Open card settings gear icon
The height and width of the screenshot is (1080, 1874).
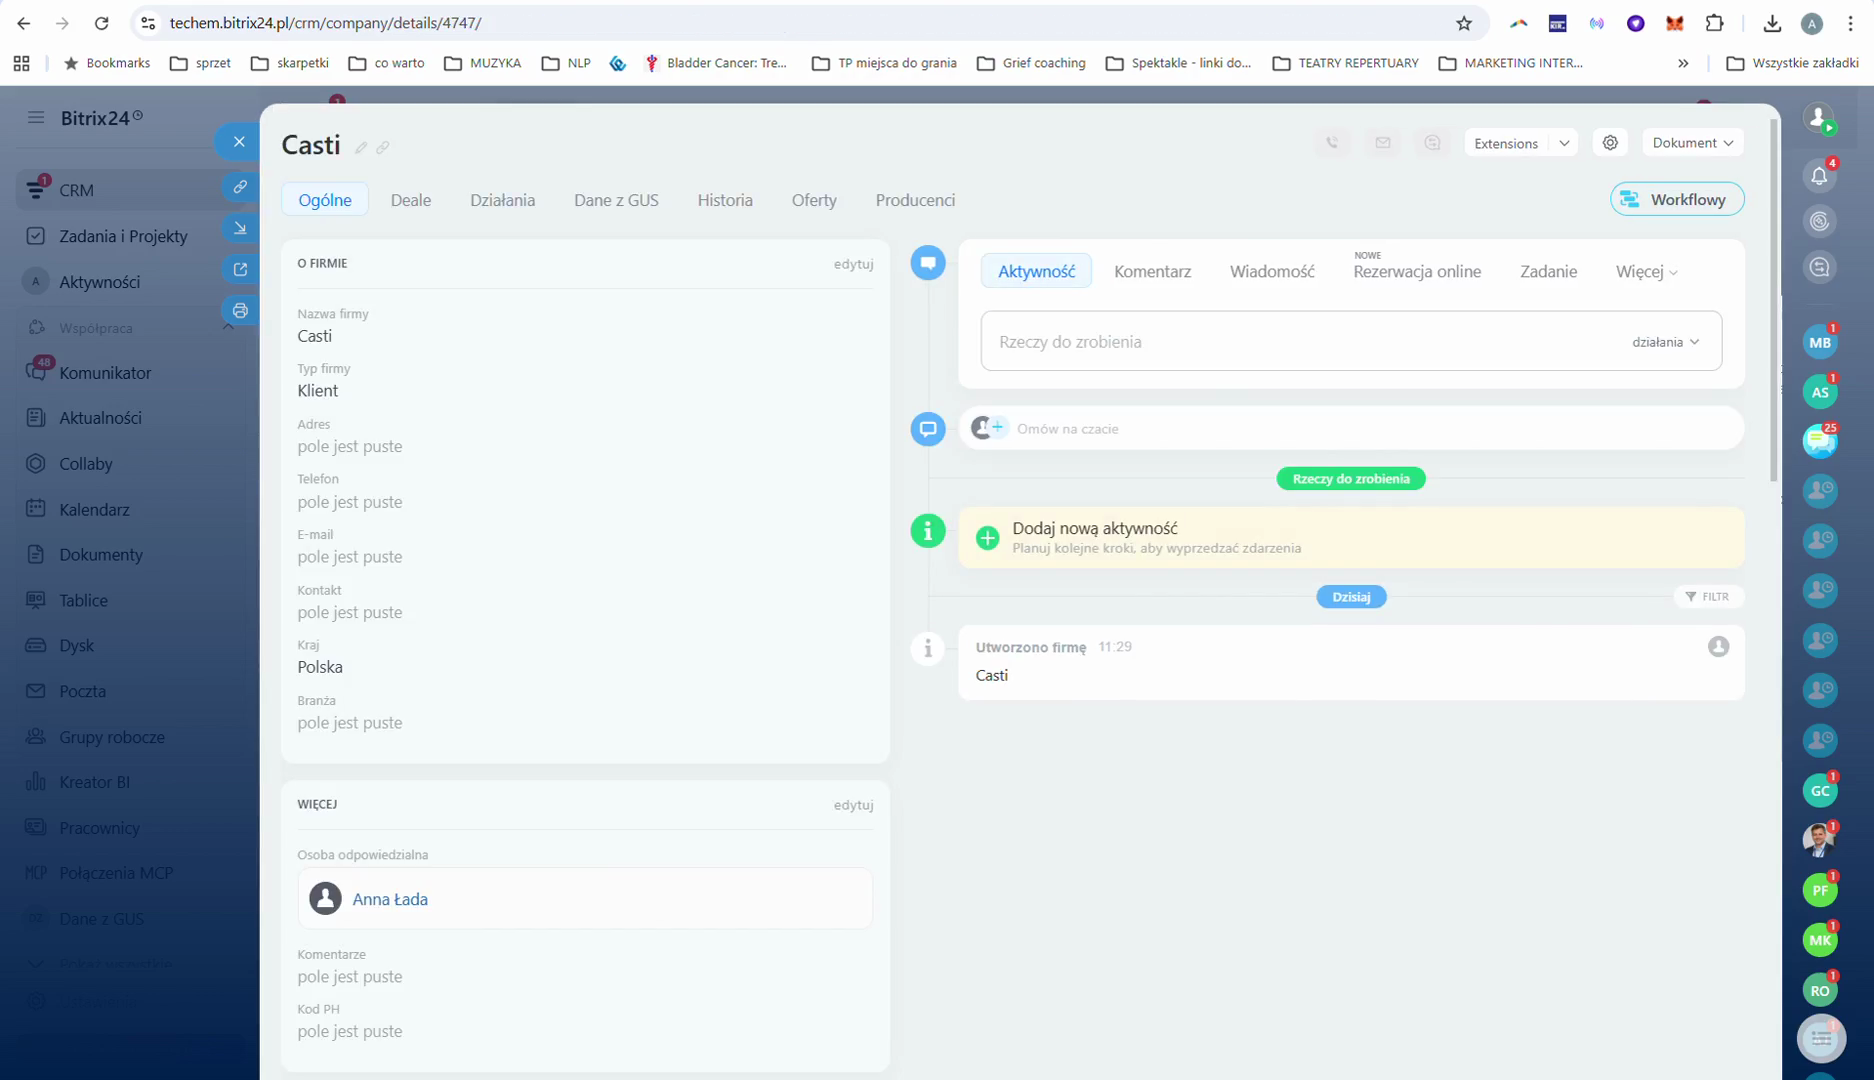click(1610, 143)
